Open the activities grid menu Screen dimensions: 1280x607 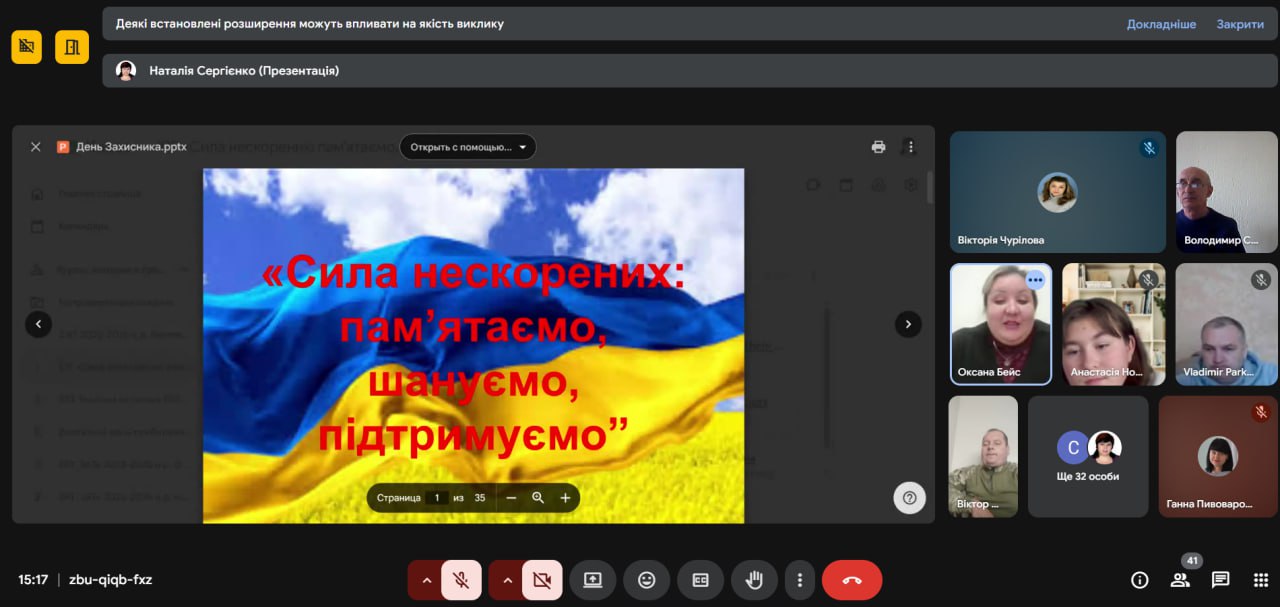(1261, 580)
